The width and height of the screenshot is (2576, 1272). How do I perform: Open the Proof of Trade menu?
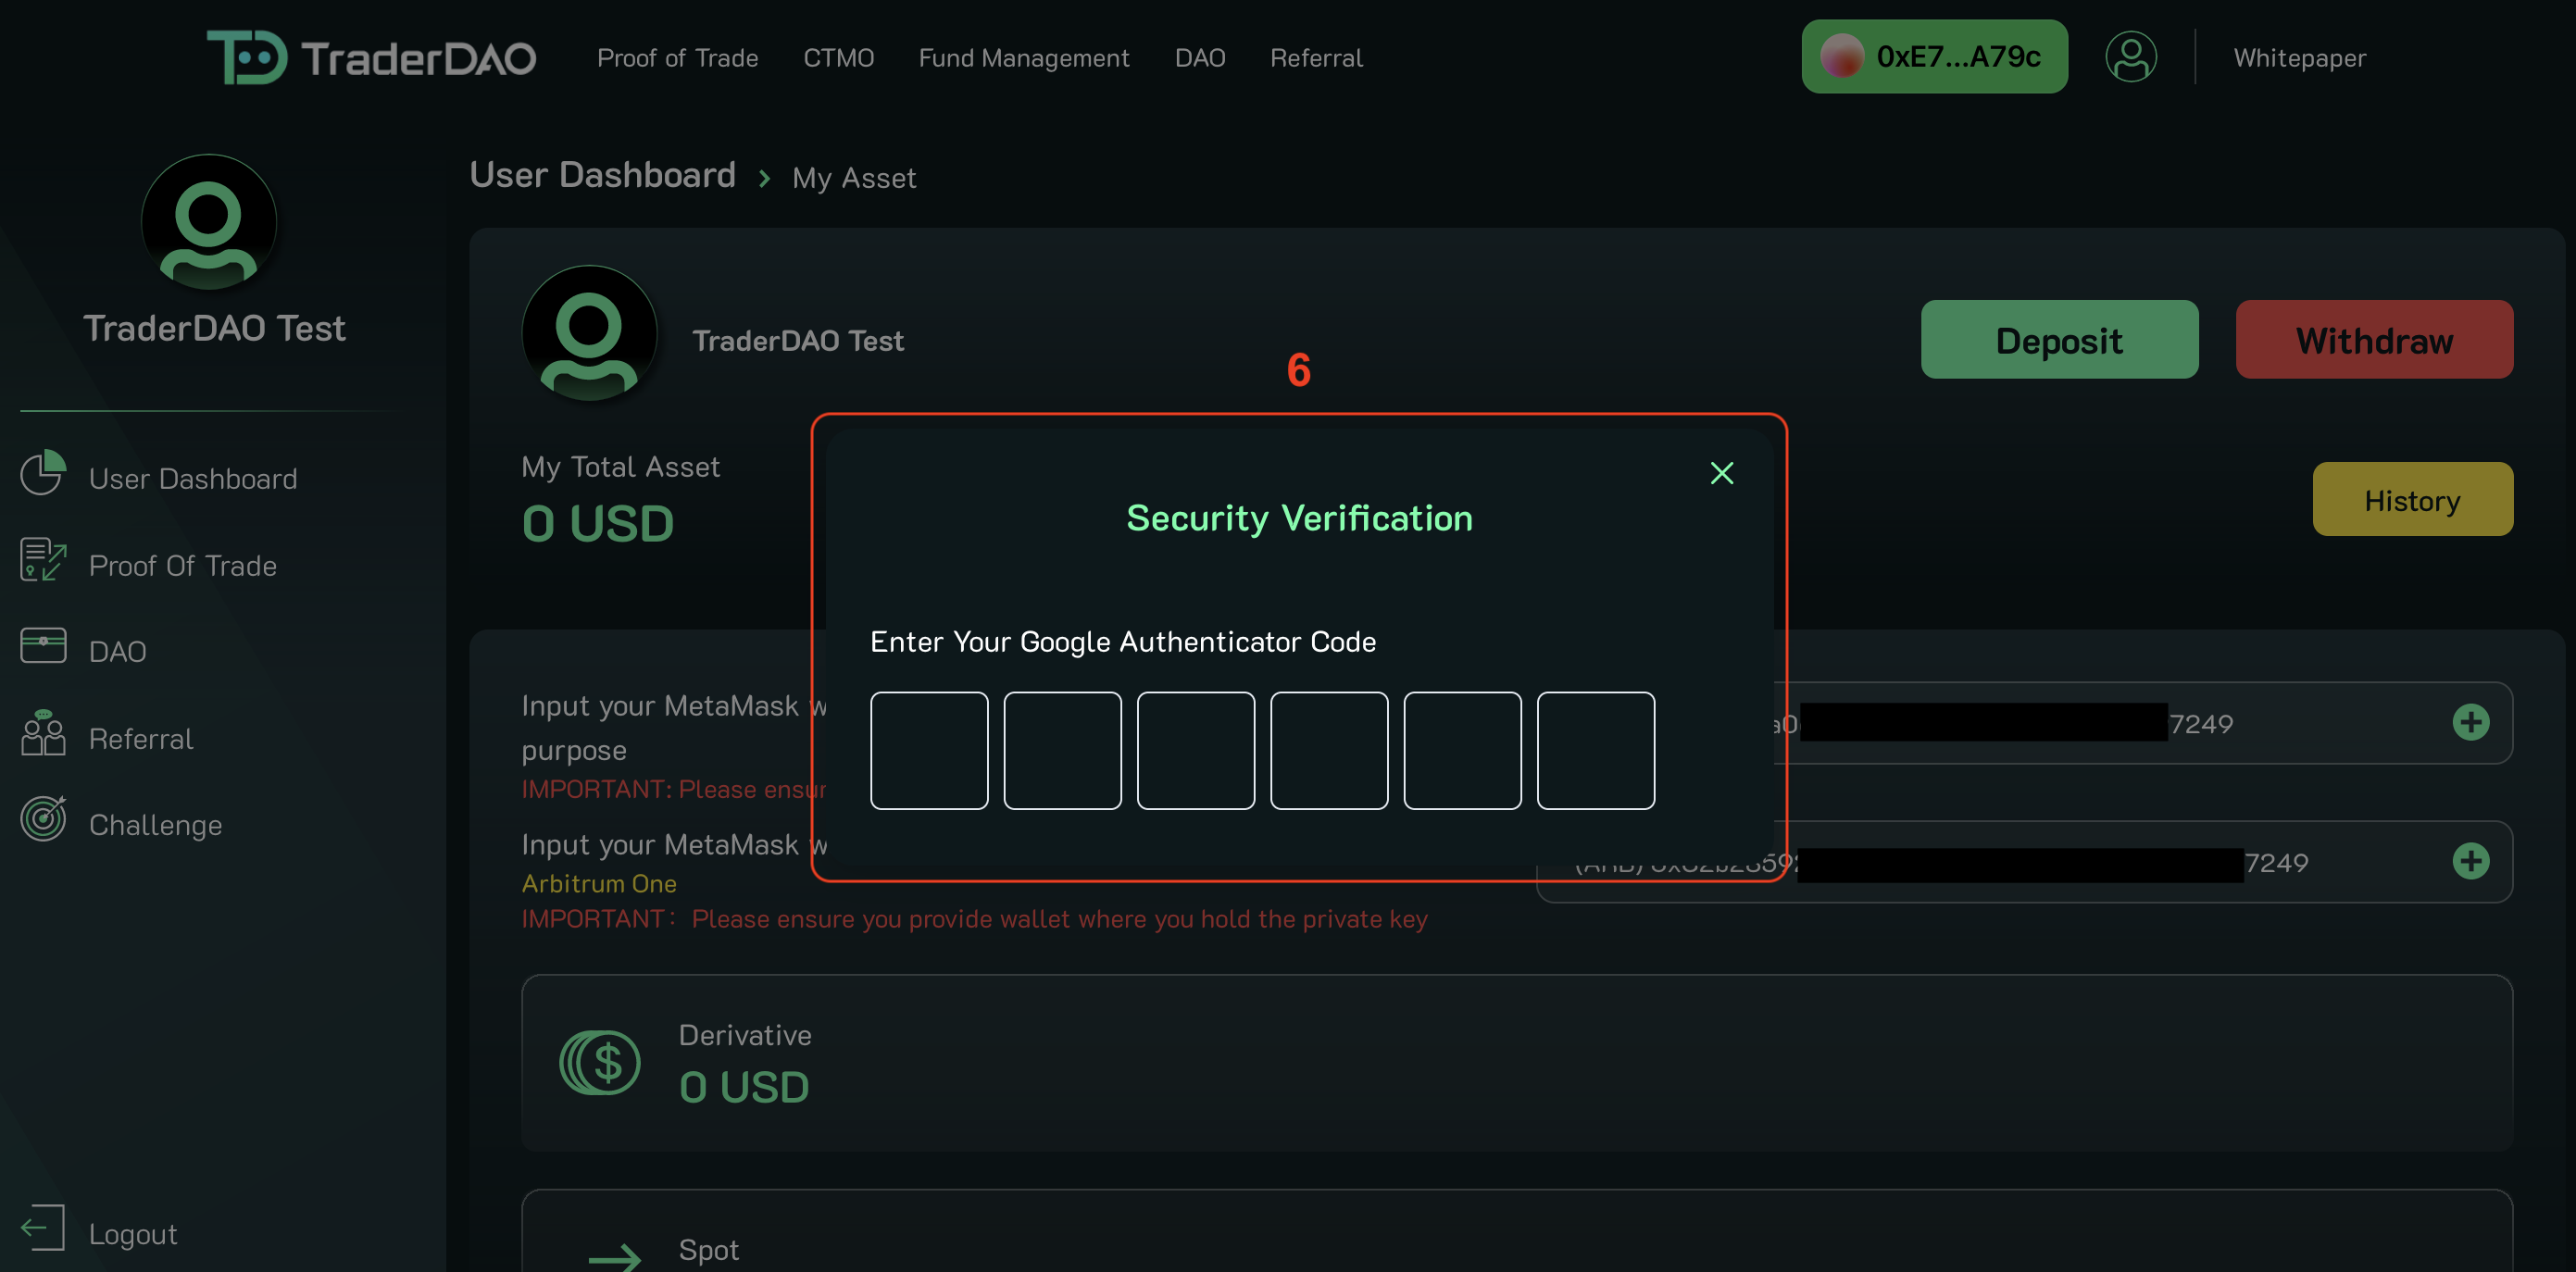(x=677, y=58)
